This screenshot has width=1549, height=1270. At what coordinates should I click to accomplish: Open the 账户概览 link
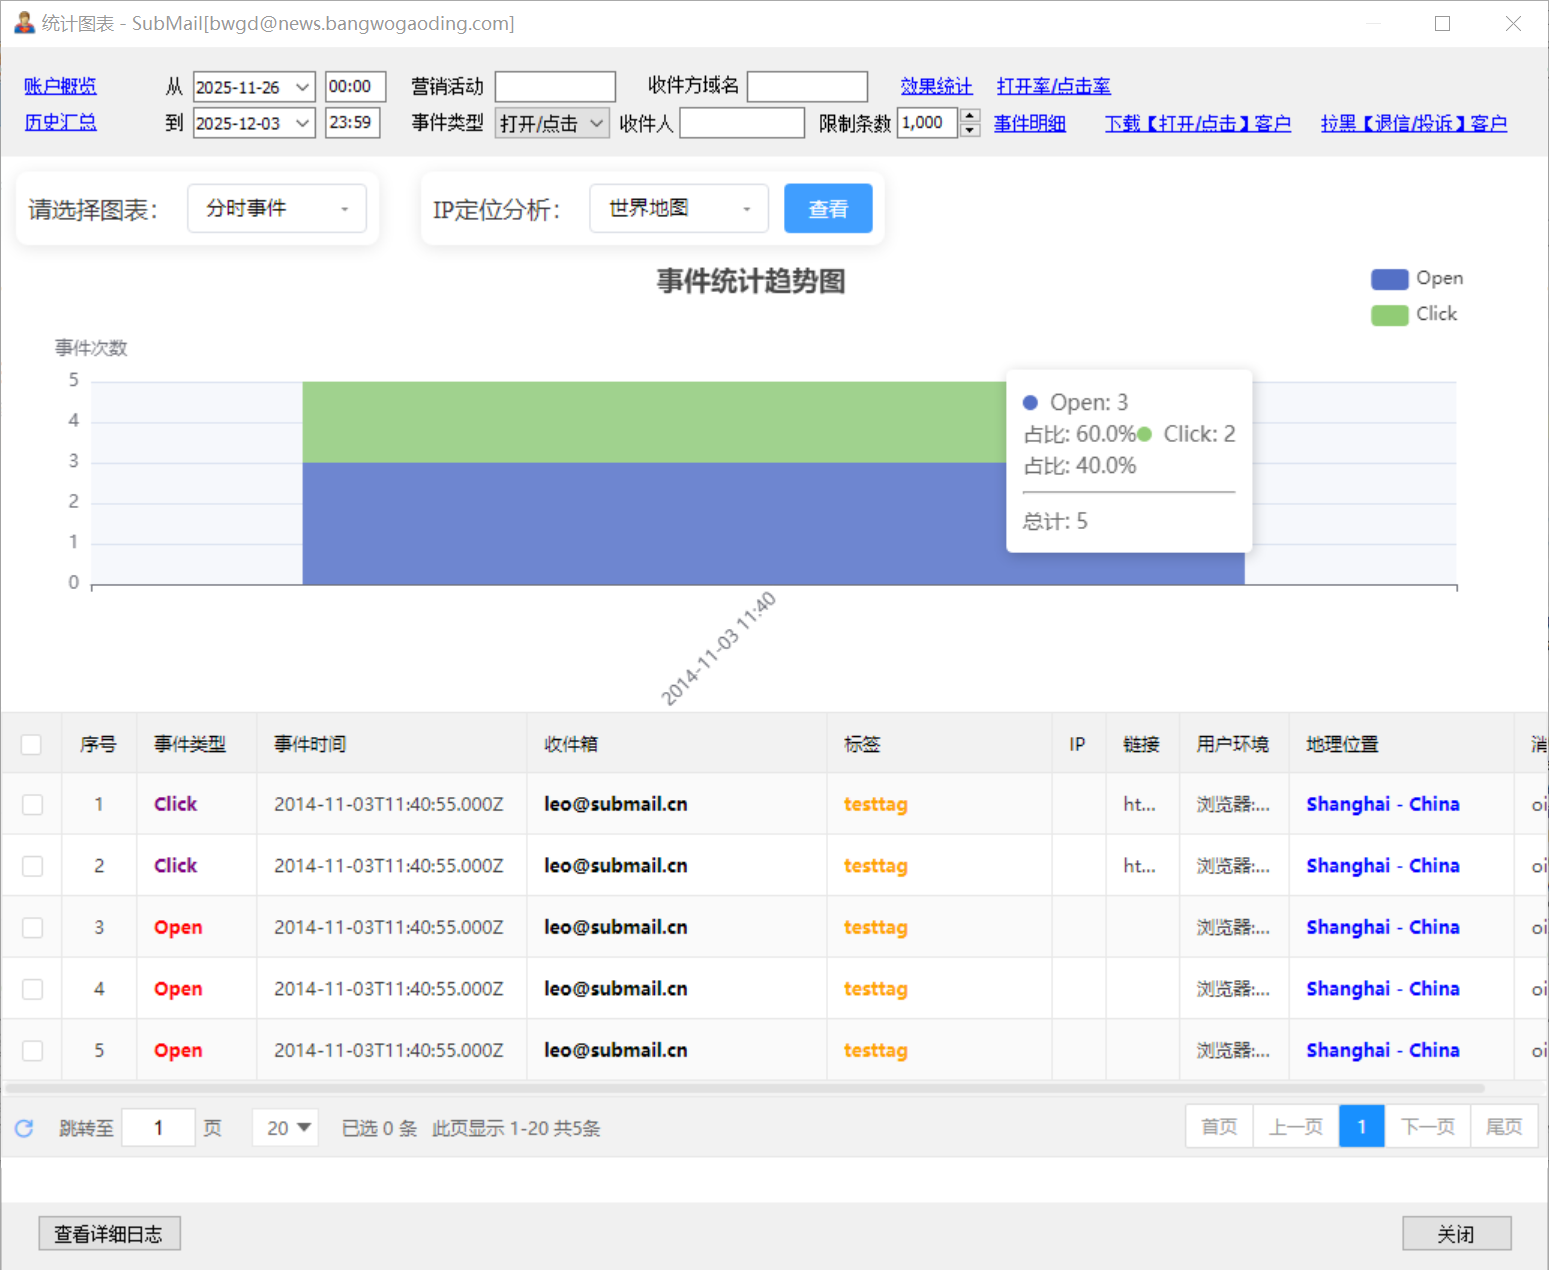(x=60, y=86)
